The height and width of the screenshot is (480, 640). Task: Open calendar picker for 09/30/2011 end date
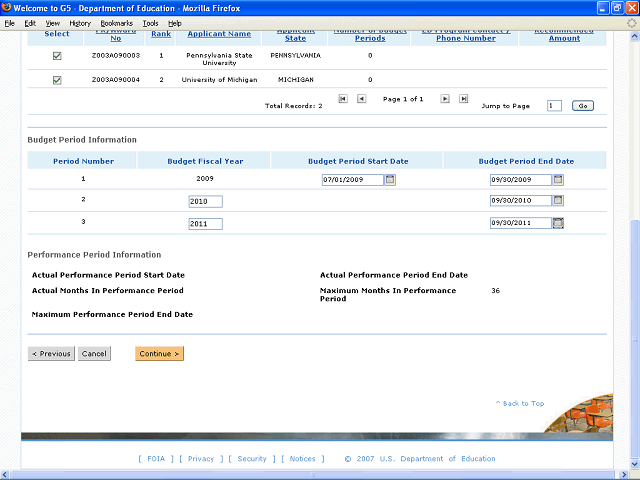click(559, 223)
